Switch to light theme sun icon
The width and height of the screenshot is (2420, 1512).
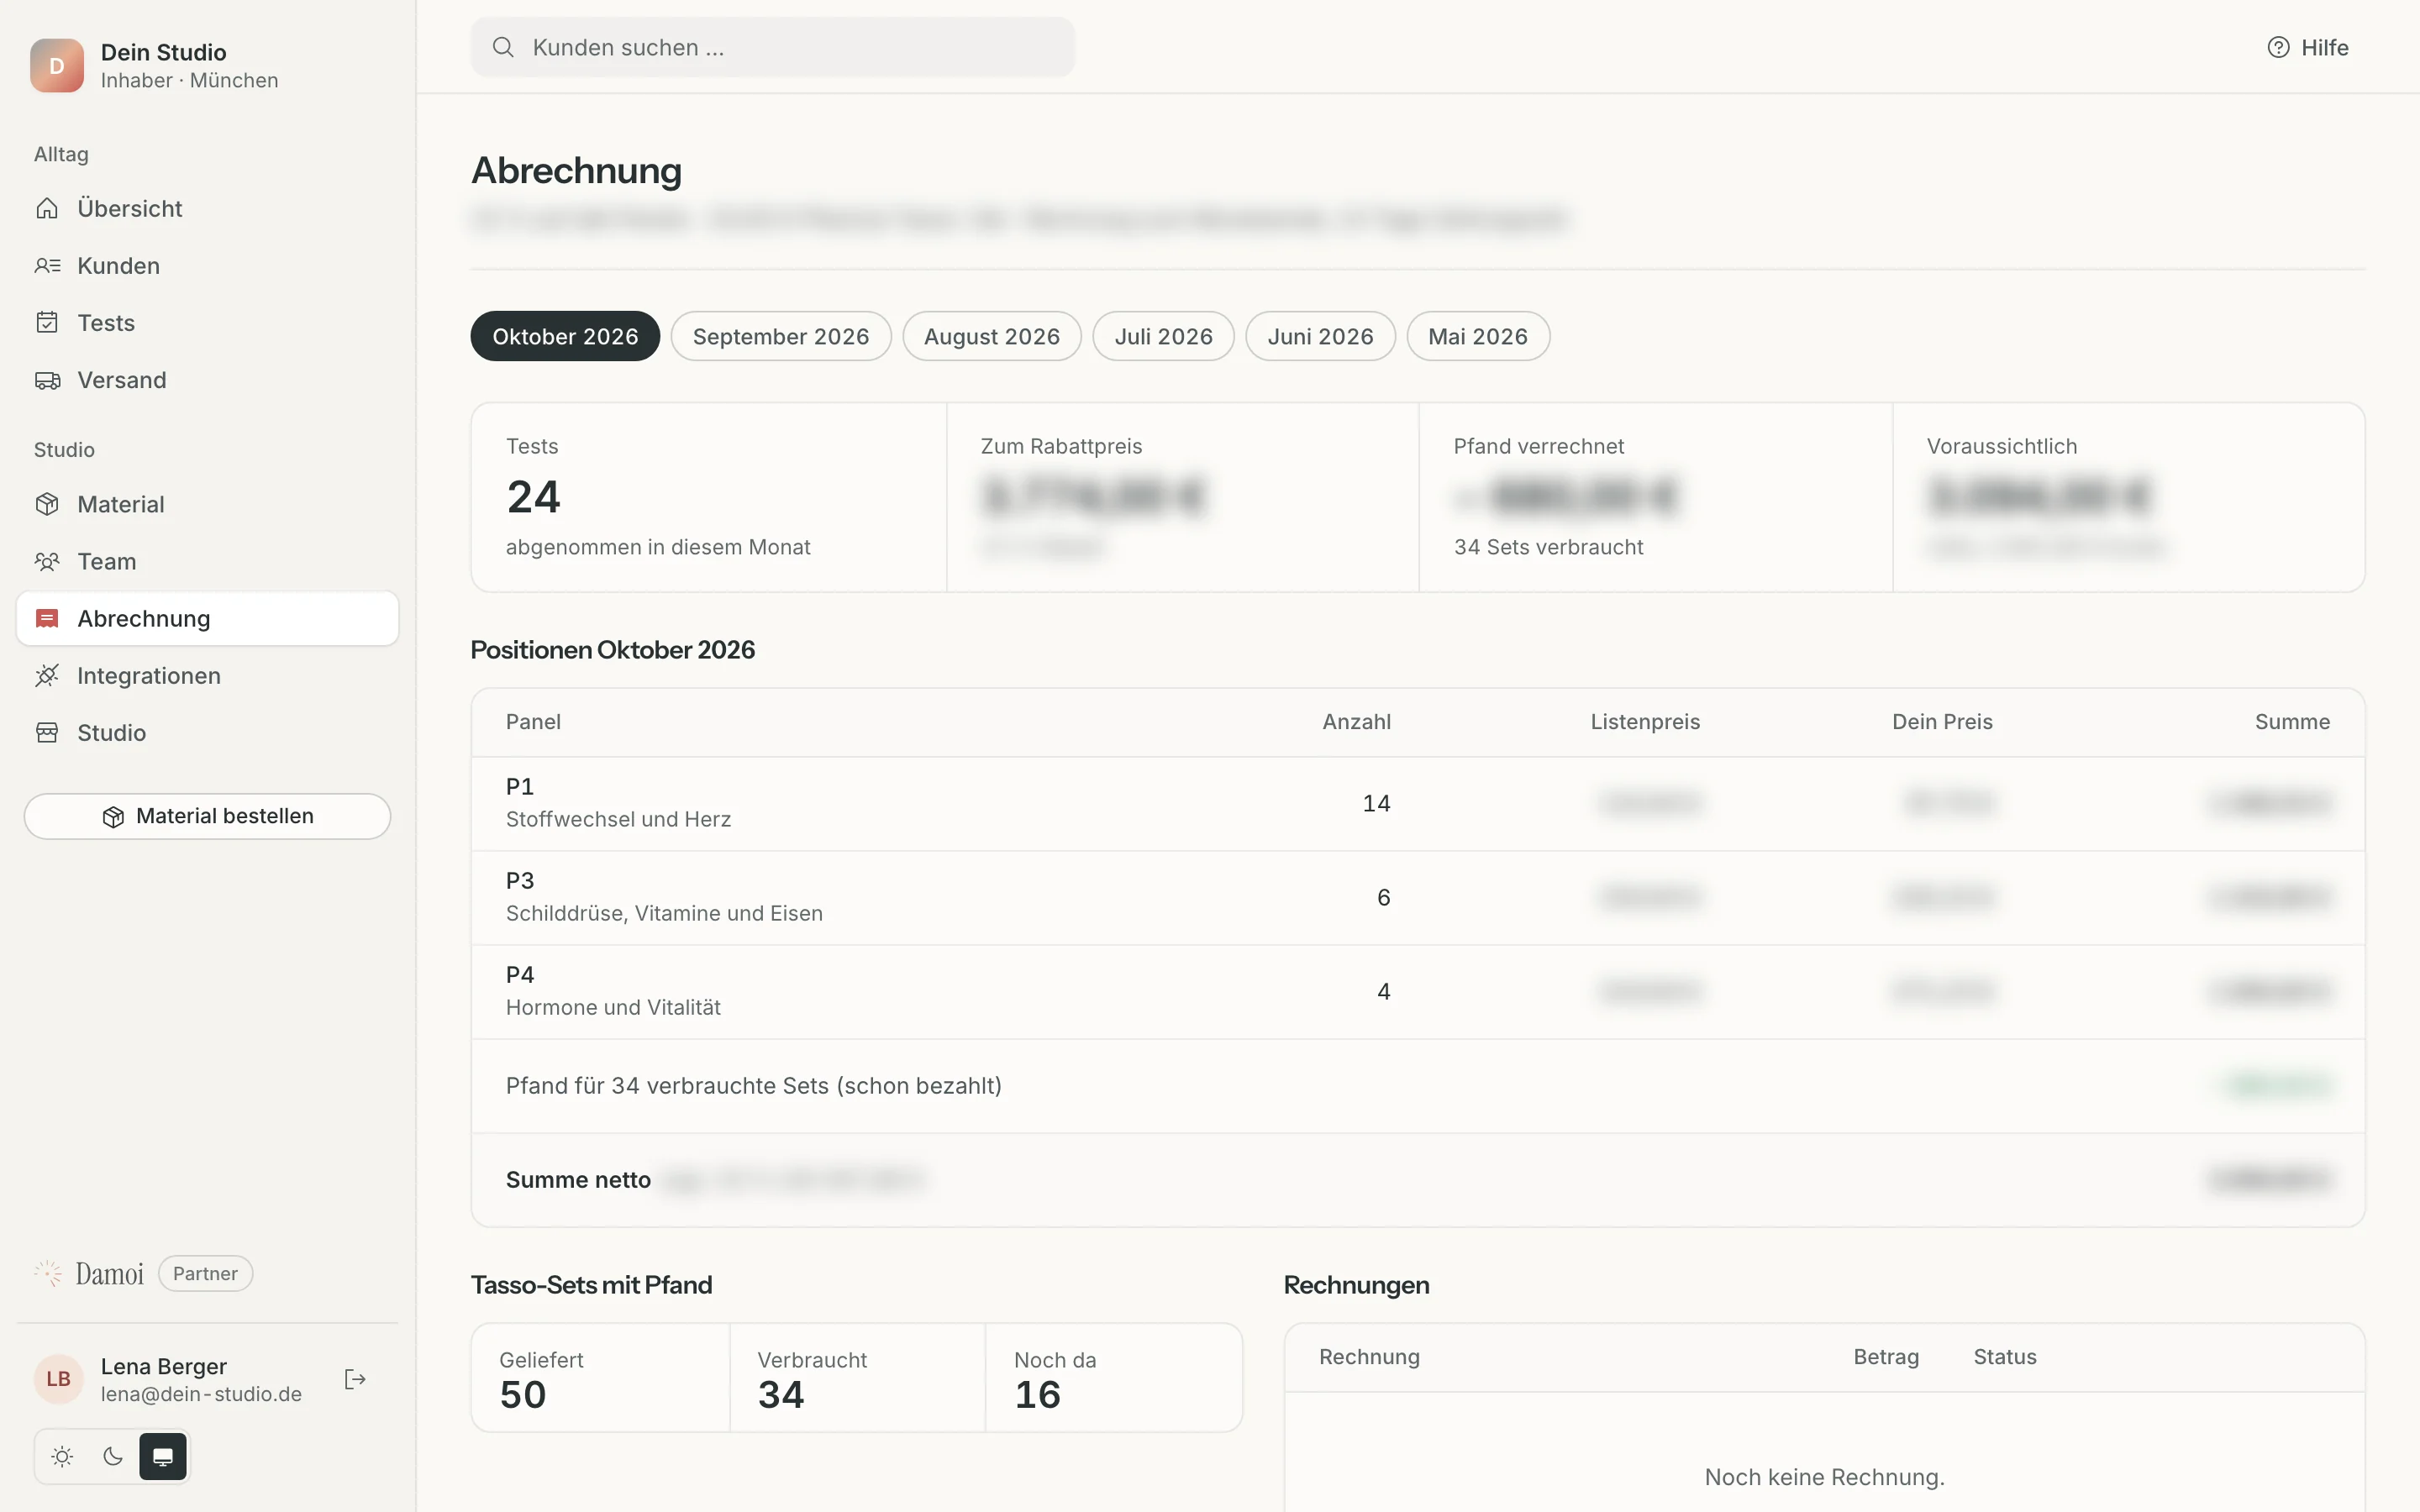pyautogui.click(x=62, y=1456)
